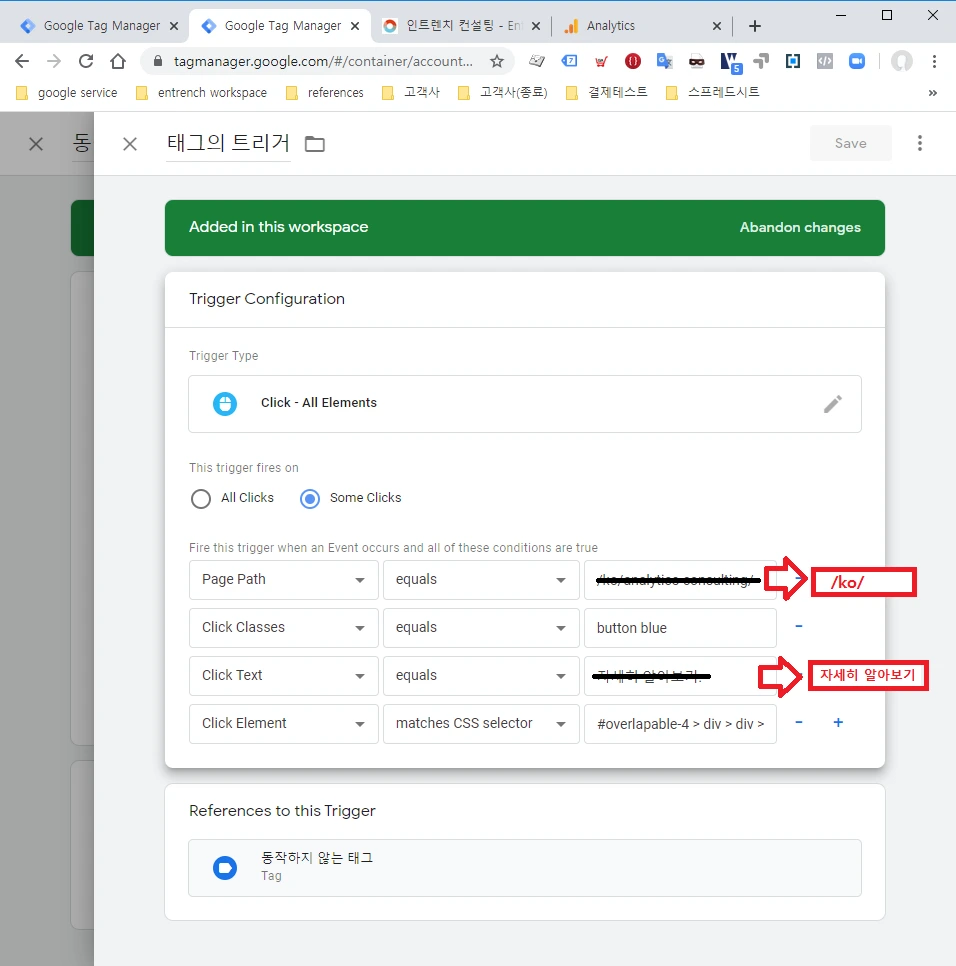This screenshot has width=956, height=966.
Task: Open the Chrome three-dot menu
Action: [934, 61]
